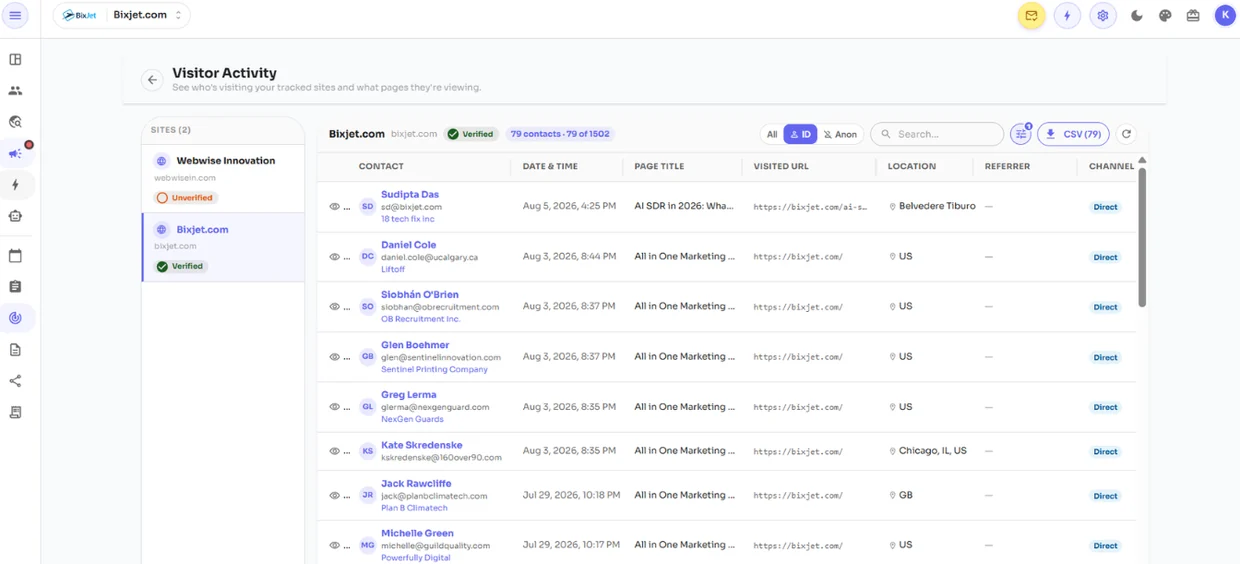Sort by DATE & TIME column header

pyautogui.click(x=550, y=166)
